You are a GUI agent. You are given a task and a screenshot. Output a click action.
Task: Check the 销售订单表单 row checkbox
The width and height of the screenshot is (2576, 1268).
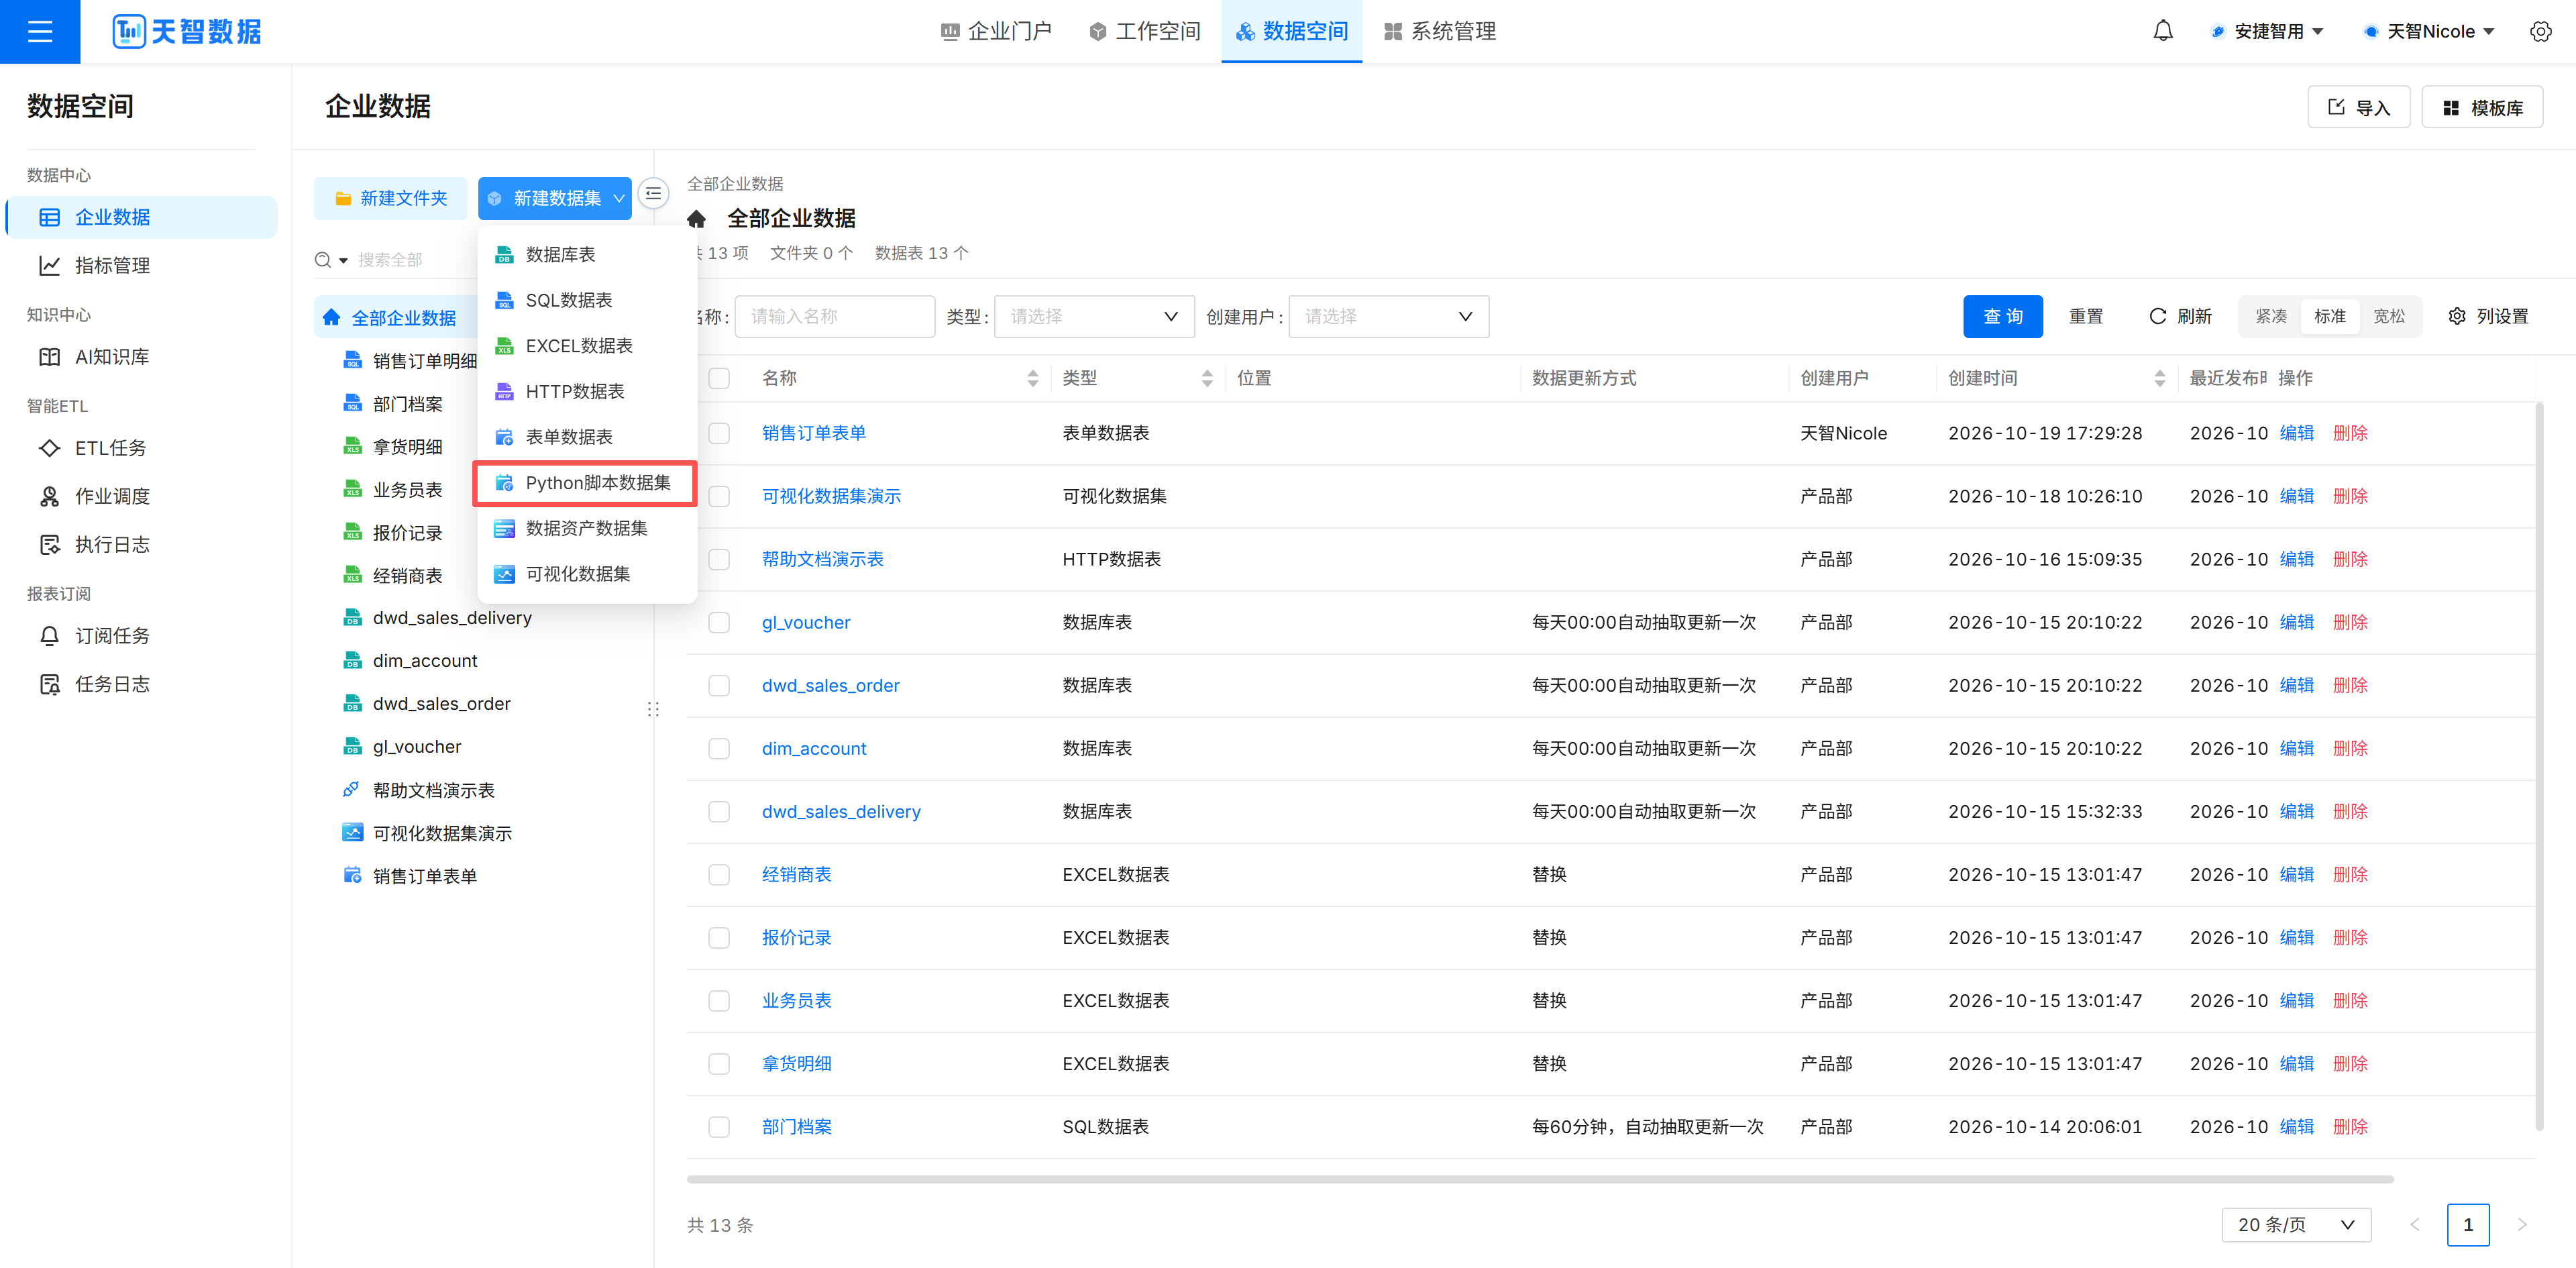tap(719, 433)
